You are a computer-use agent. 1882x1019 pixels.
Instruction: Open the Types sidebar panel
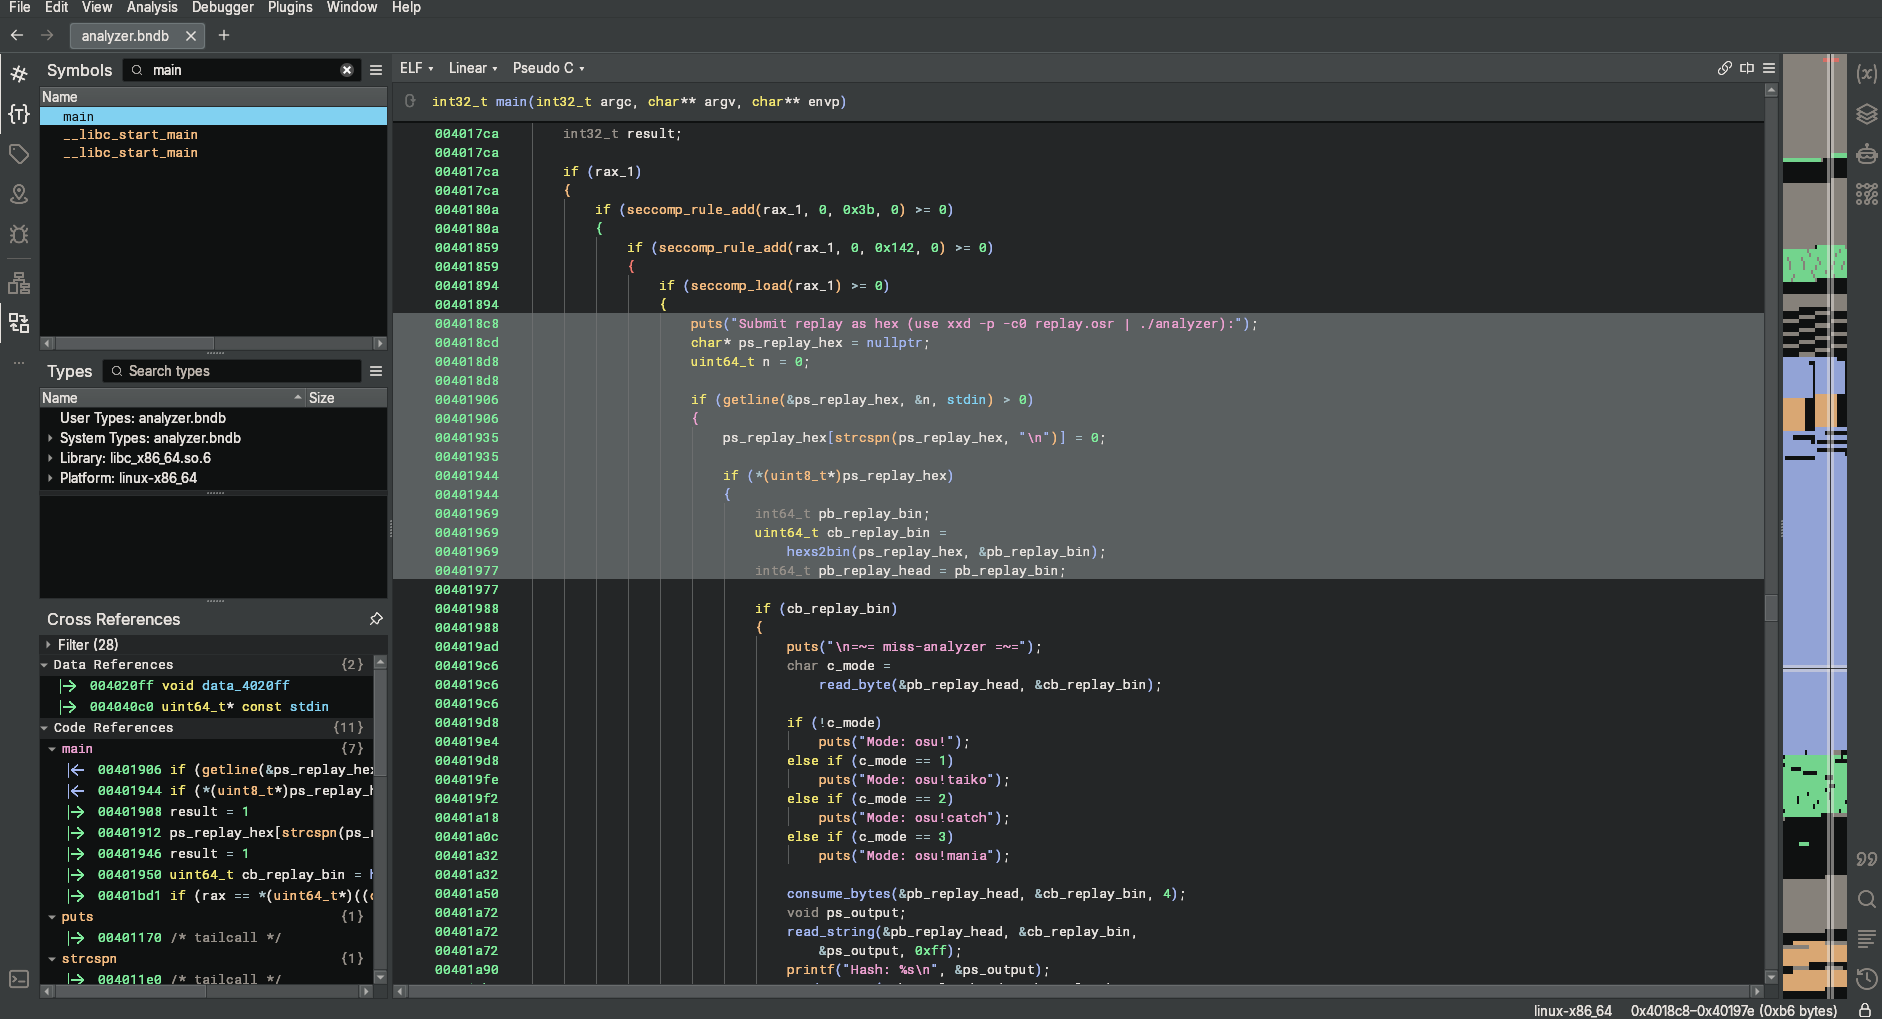point(18,113)
